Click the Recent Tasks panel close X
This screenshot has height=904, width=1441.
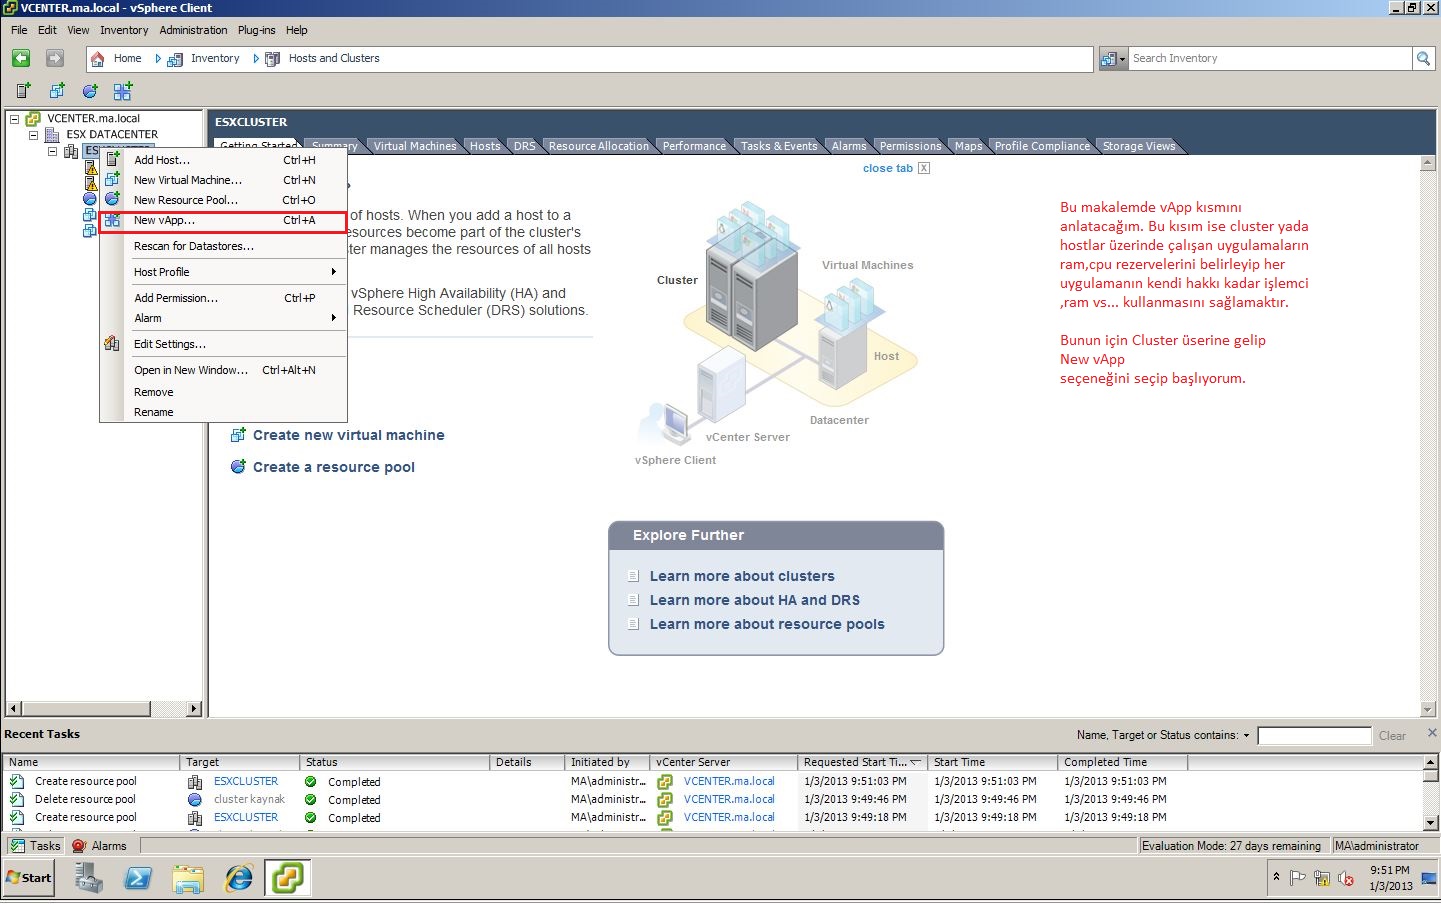[1432, 733]
